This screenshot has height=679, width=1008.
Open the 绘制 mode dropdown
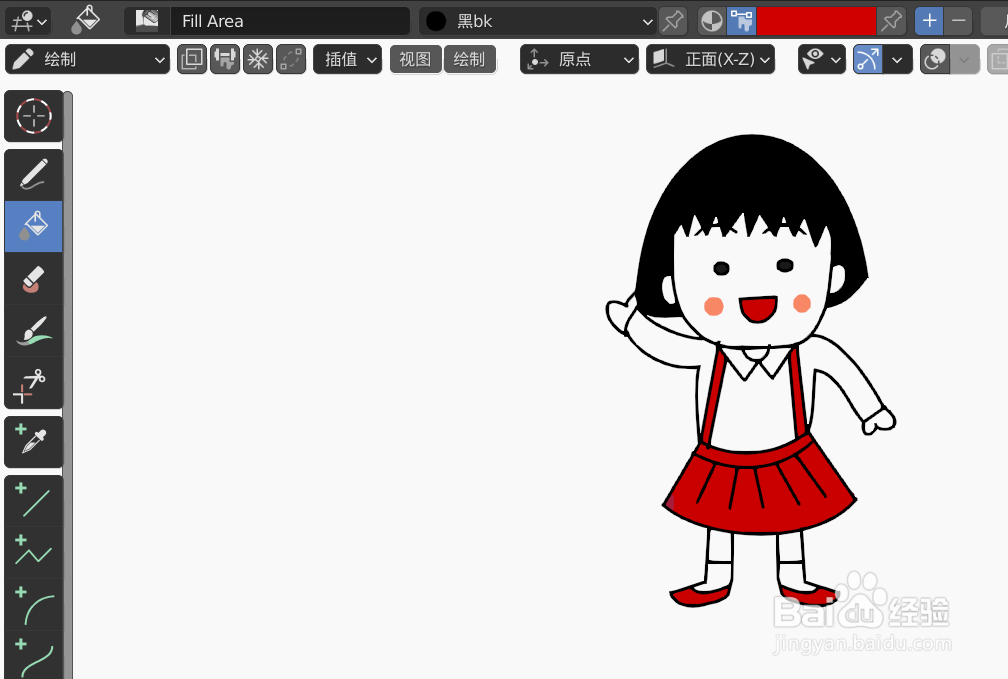[x=87, y=59]
